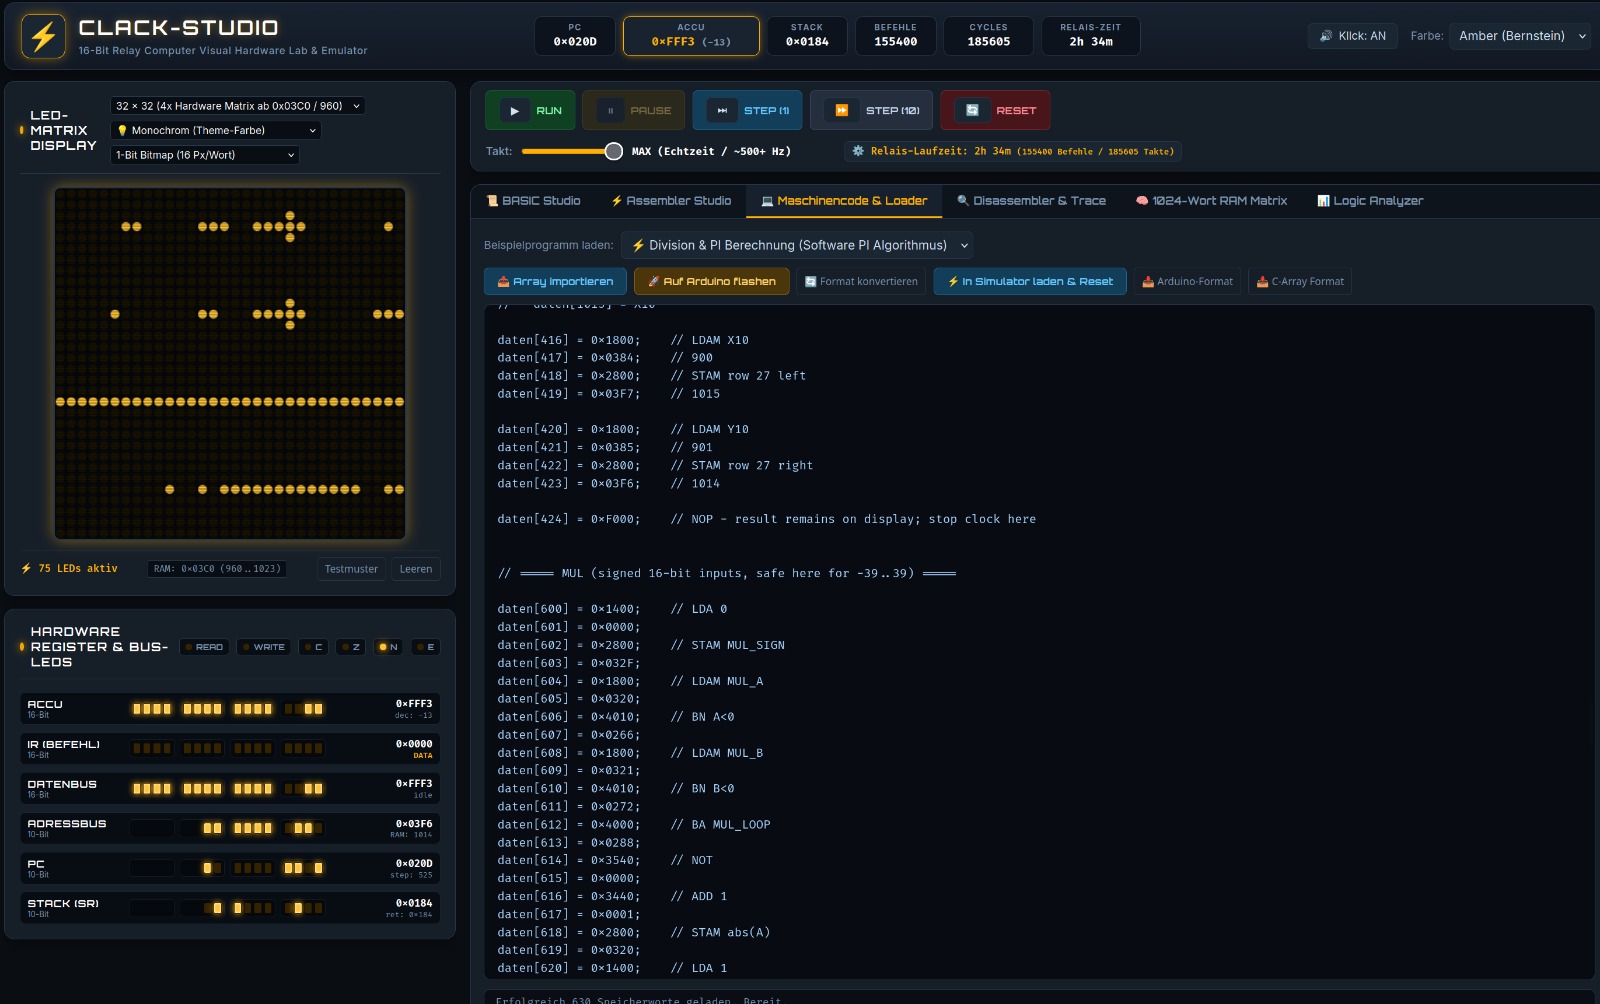The width and height of the screenshot is (1600, 1004).
Task: Click the fast-forward icon on STEP (10)
Action: [842, 111]
